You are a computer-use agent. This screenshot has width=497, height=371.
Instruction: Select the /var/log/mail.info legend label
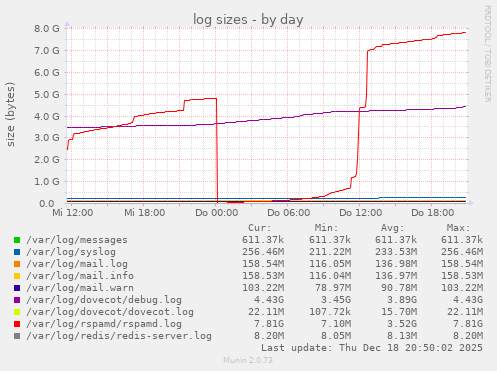[x=80, y=276]
